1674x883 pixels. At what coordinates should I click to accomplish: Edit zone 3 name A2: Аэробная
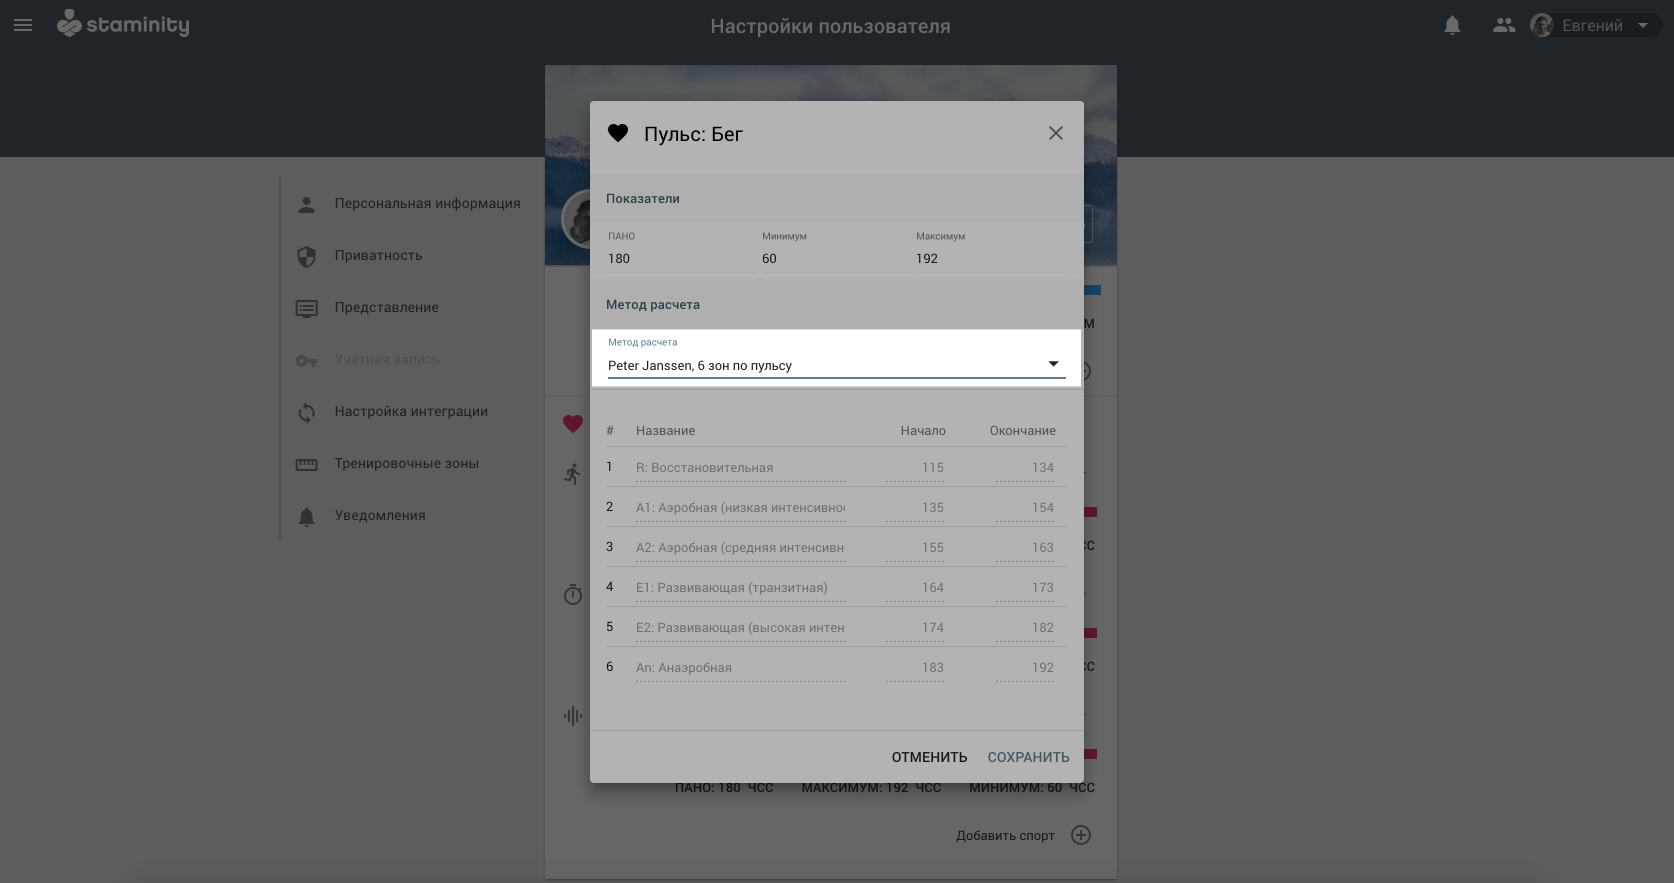[x=741, y=548]
